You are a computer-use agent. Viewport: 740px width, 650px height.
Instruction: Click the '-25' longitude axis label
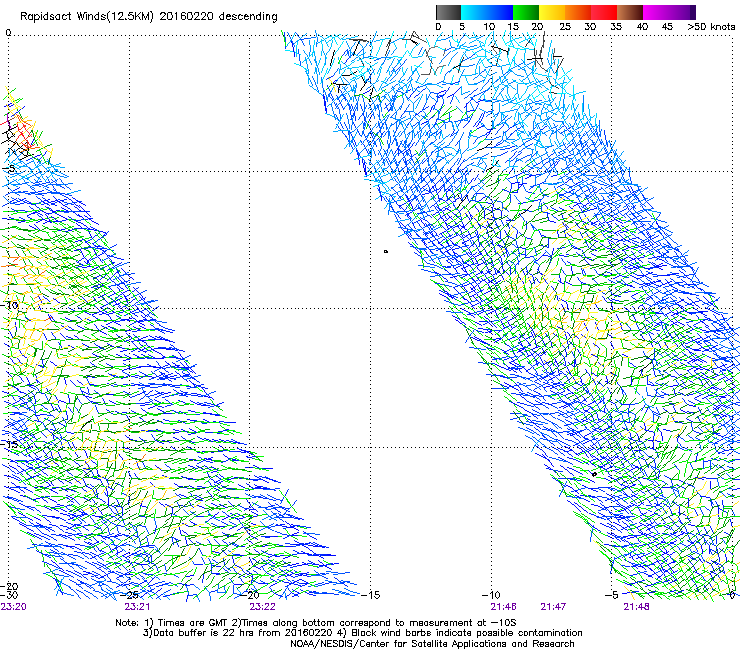[130, 595]
